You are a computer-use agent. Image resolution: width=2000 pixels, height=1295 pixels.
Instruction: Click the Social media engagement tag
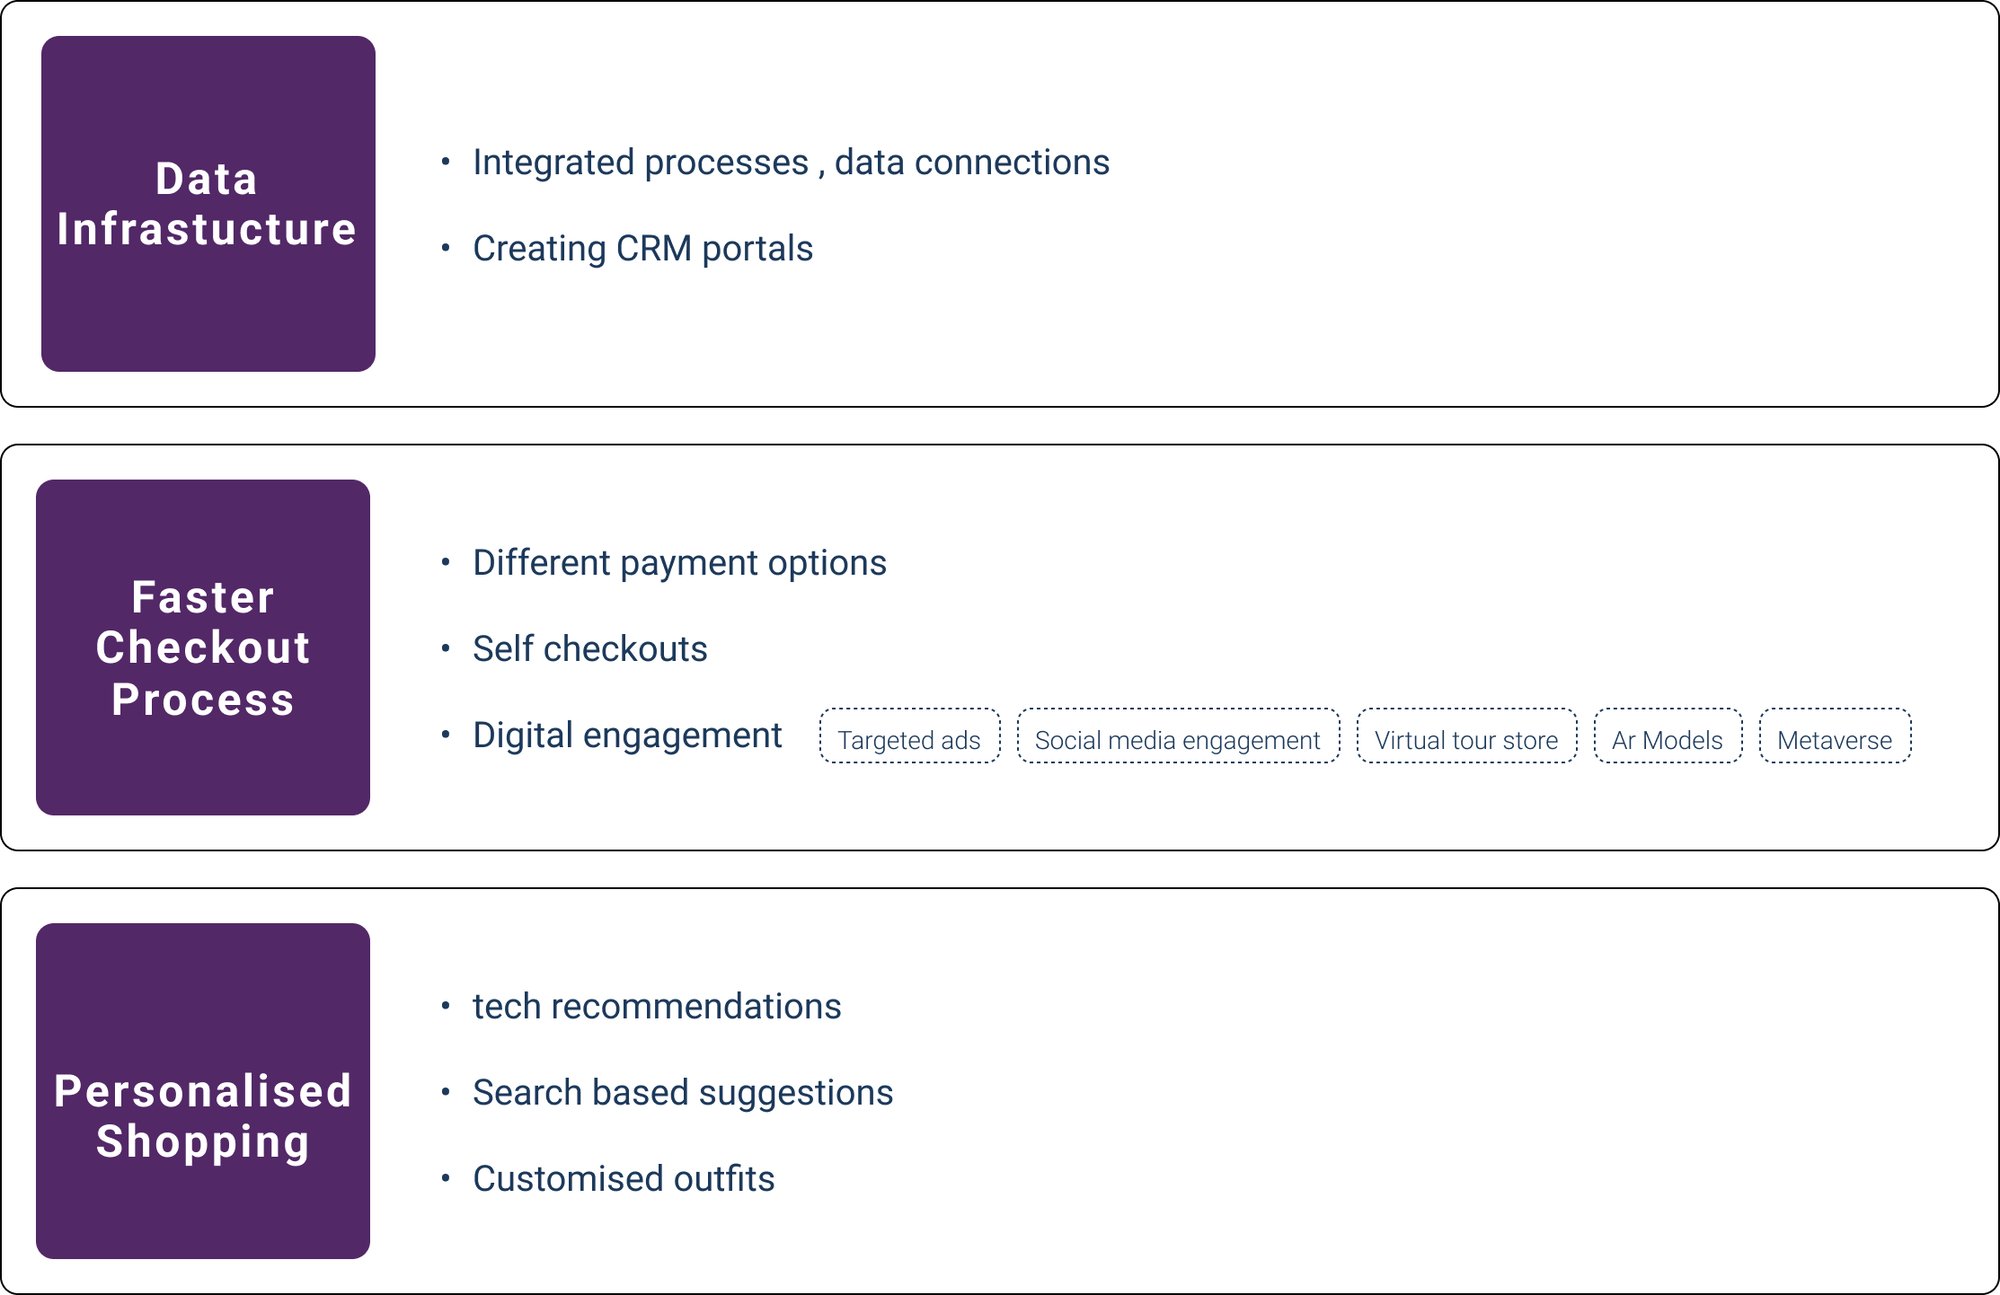tap(1178, 736)
